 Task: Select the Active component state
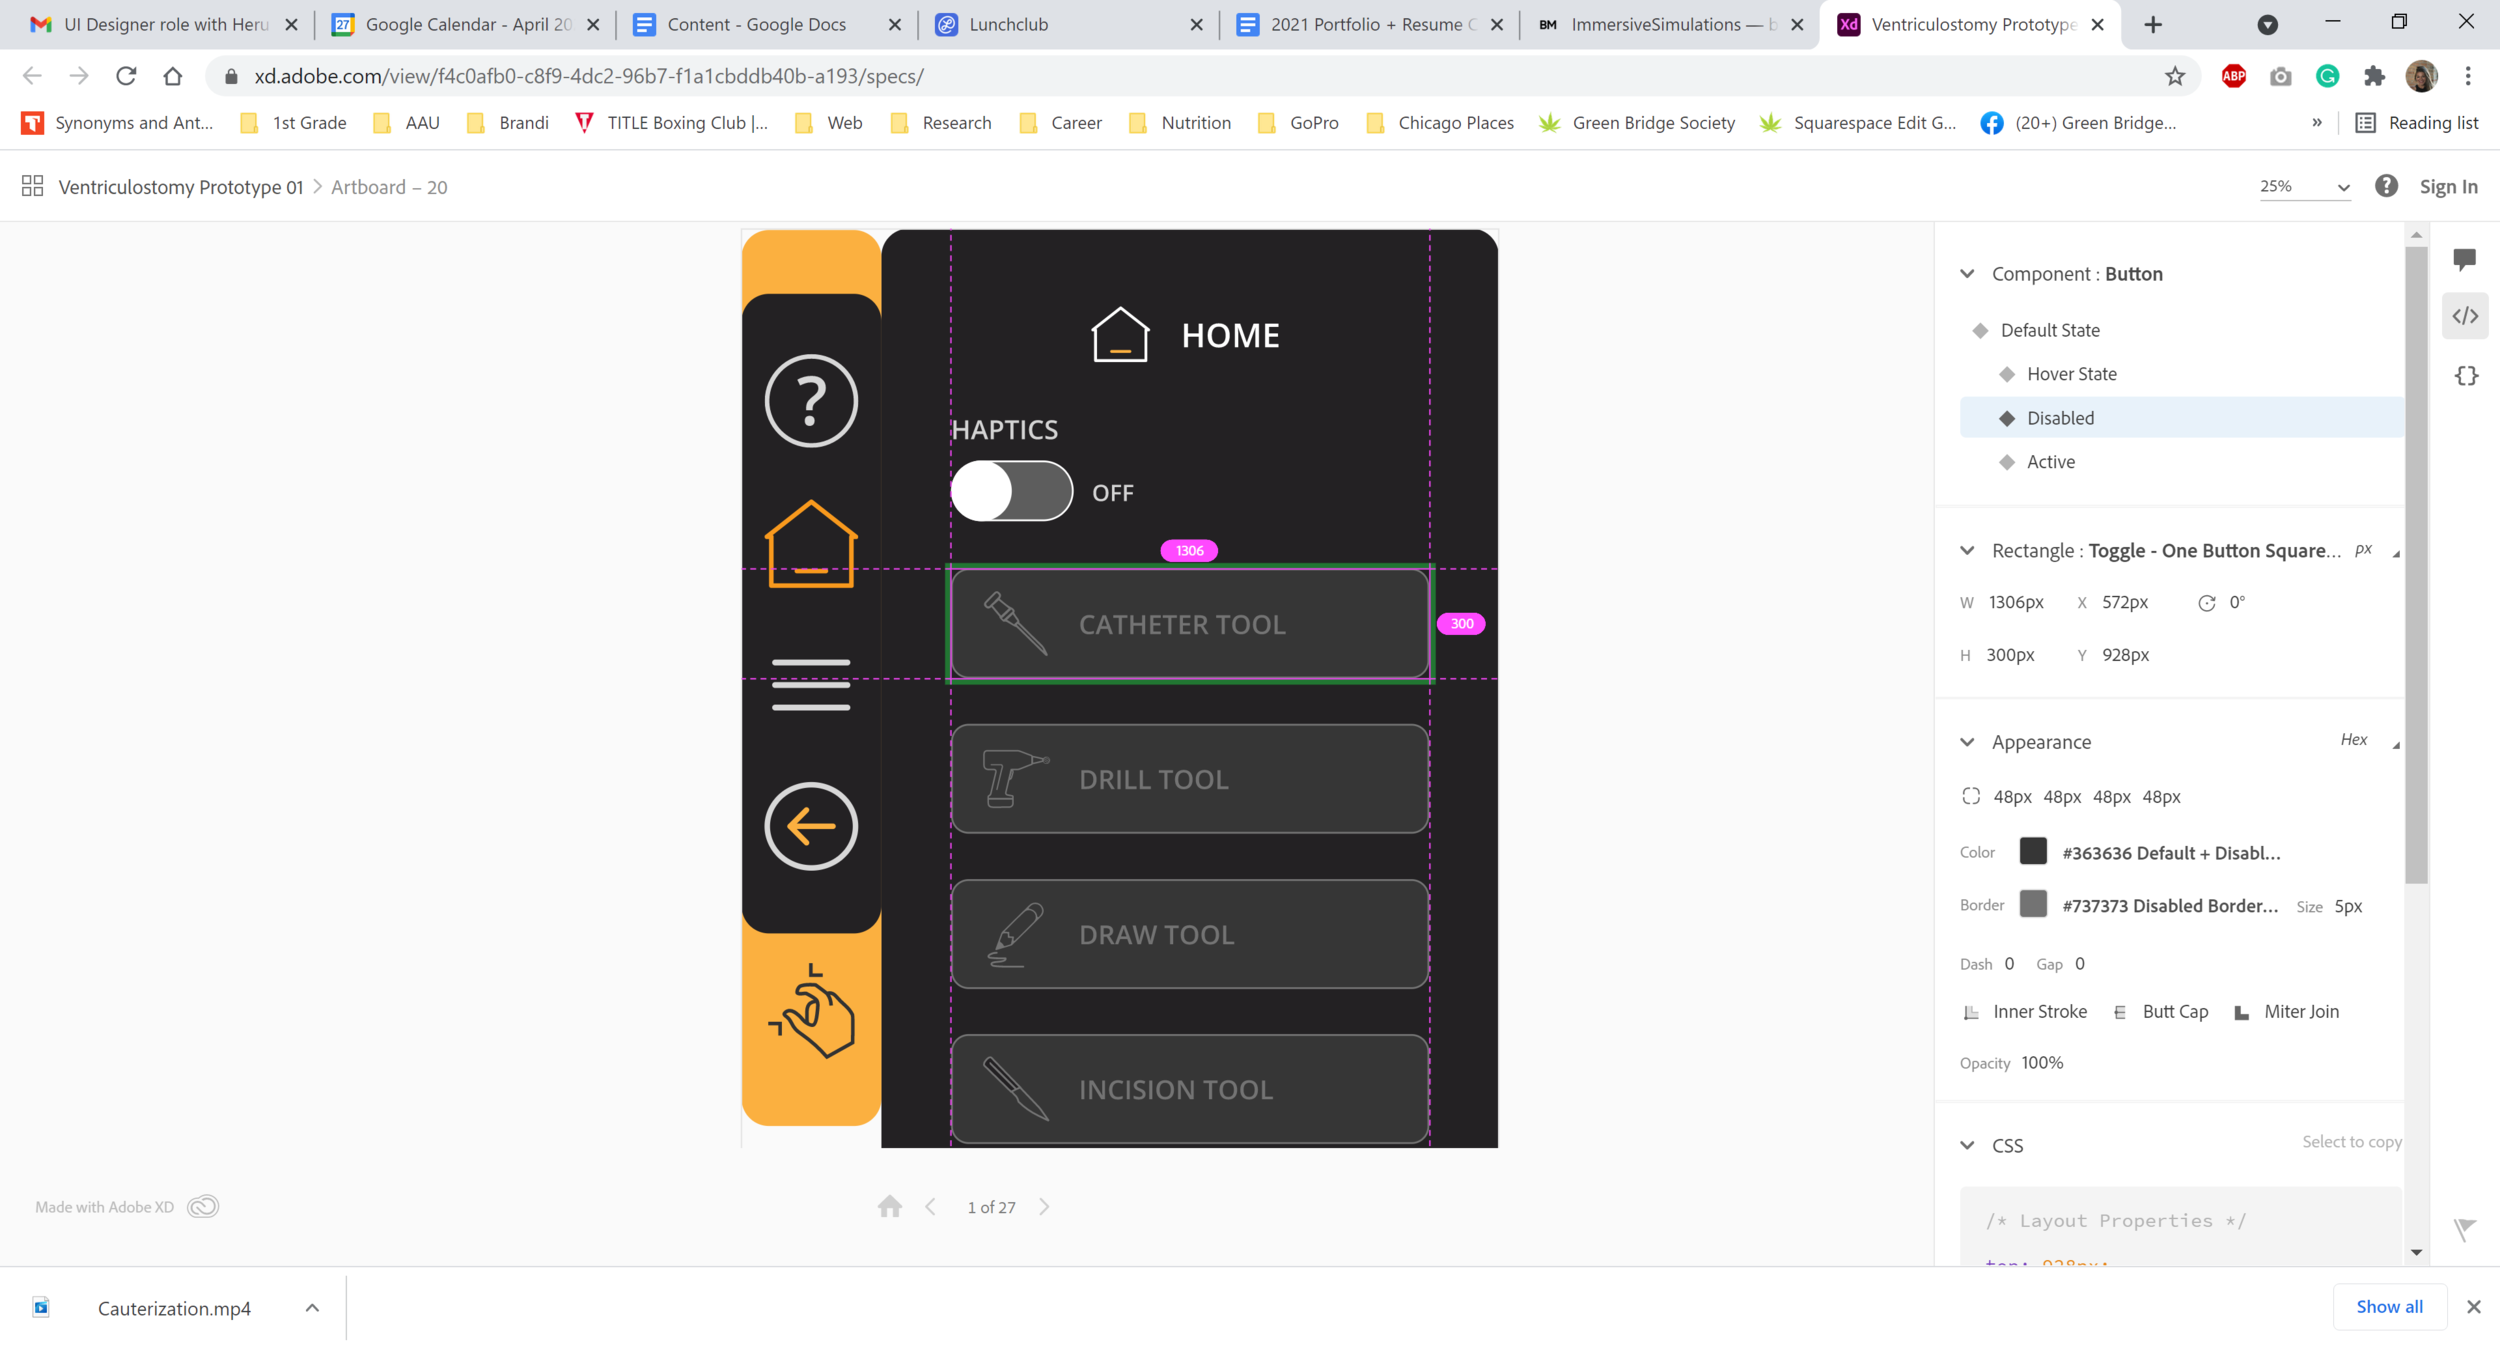(x=2050, y=462)
